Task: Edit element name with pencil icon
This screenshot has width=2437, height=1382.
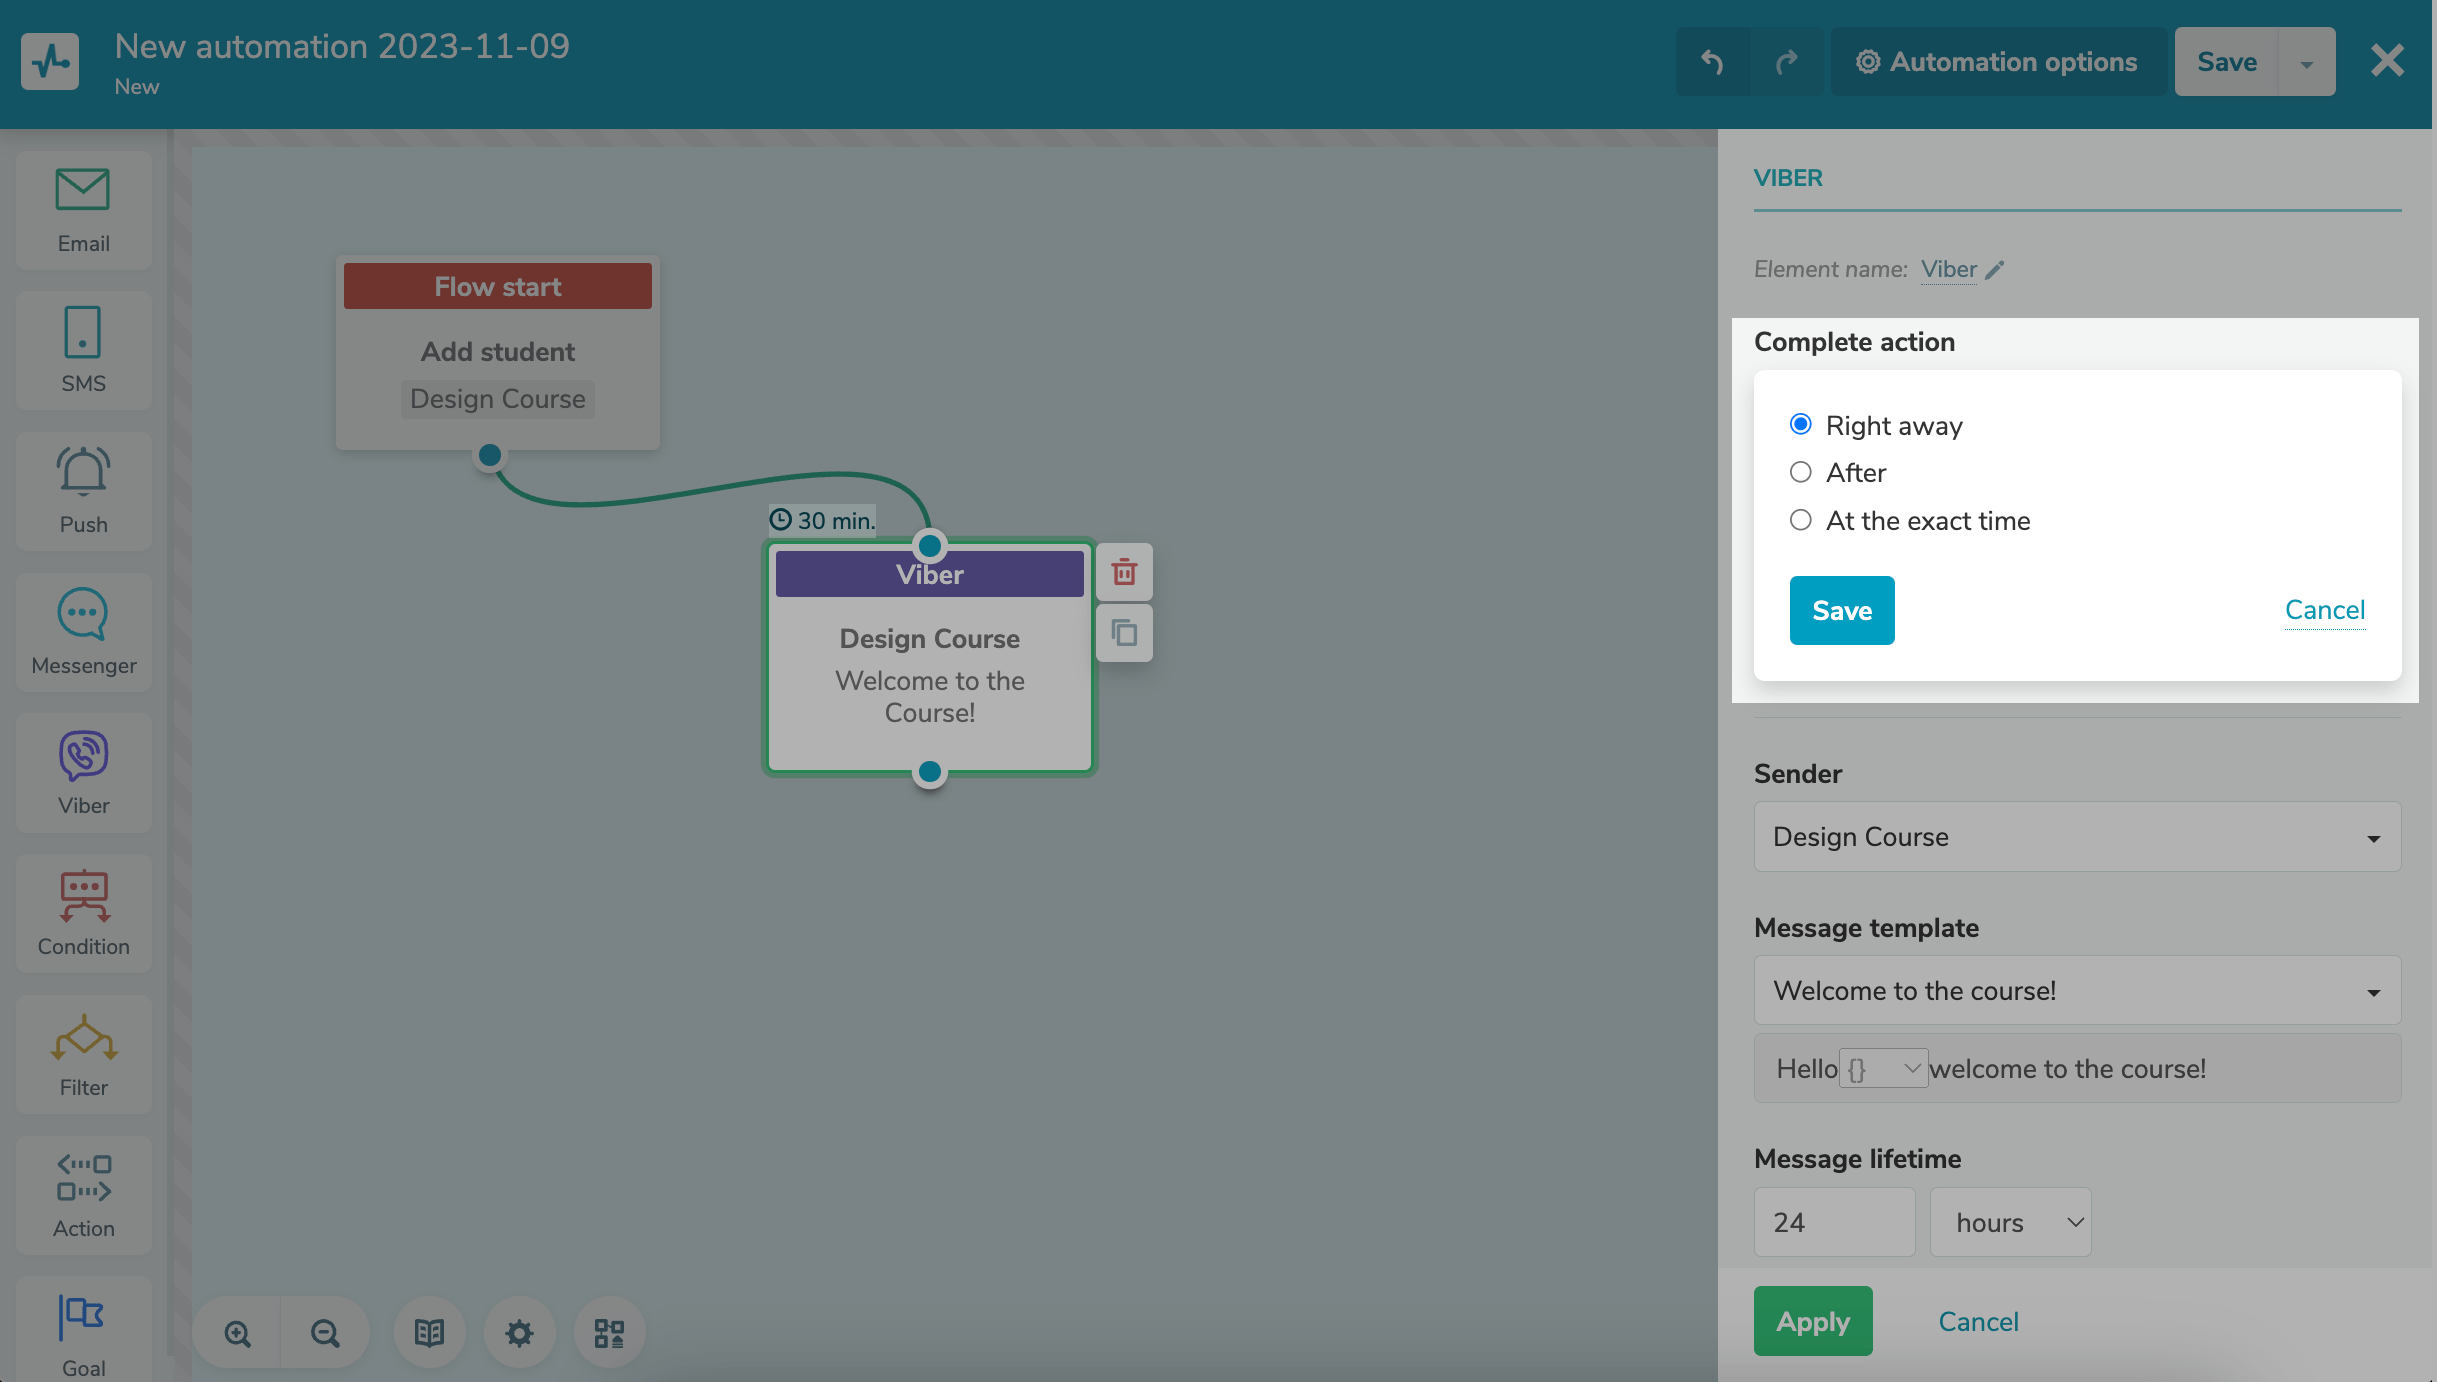Action: 1995,270
